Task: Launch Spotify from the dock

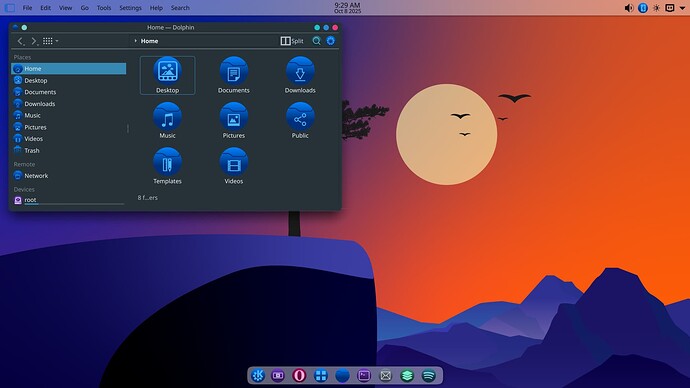Action: [429, 375]
